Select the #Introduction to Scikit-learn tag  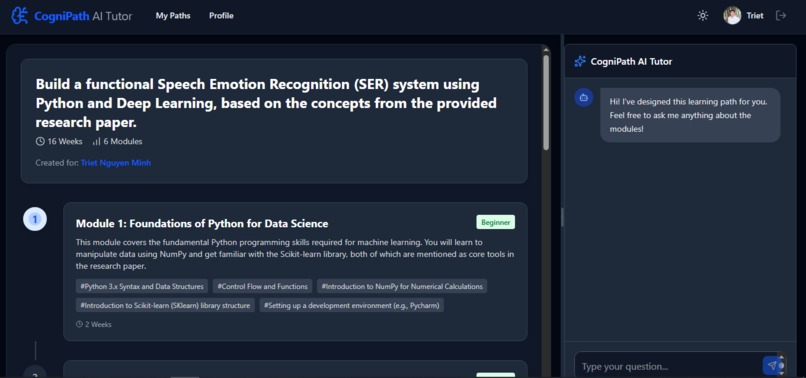tap(165, 305)
